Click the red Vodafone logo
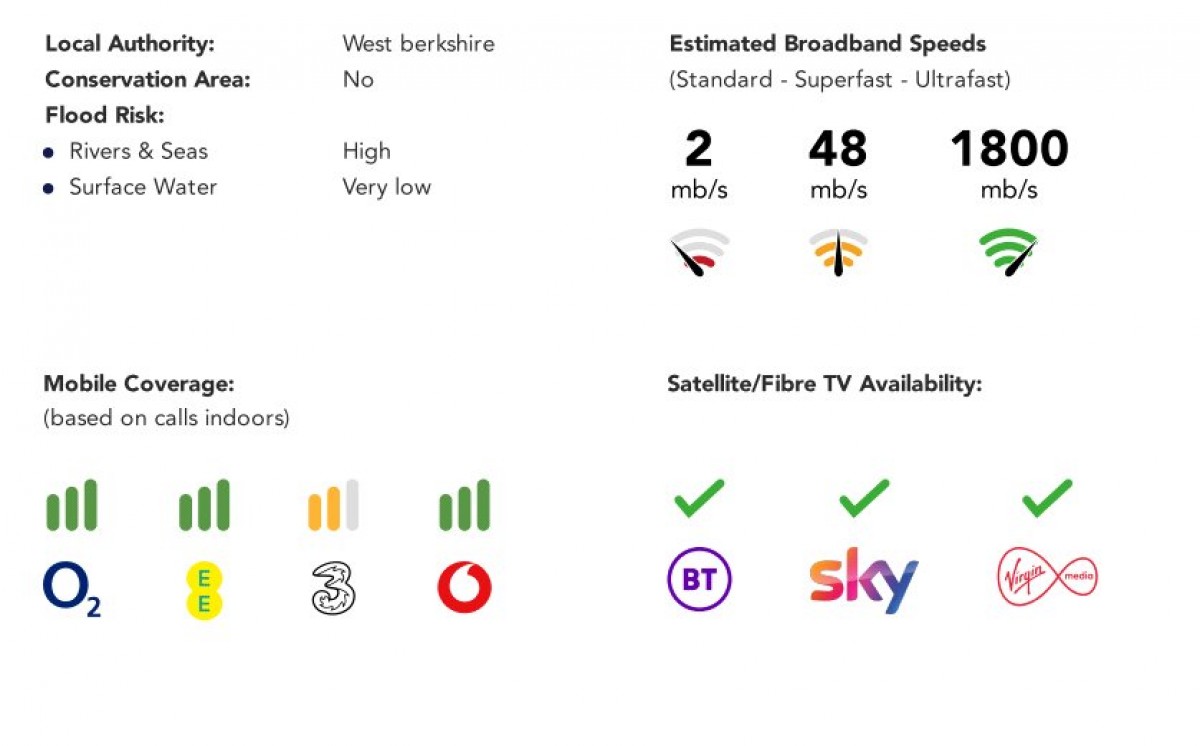This screenshot has height=746, width=1200. (464, 588)
